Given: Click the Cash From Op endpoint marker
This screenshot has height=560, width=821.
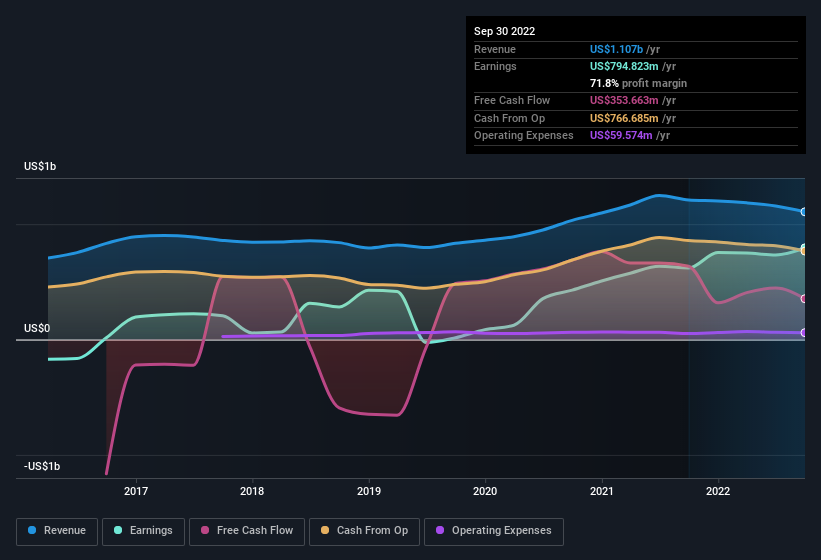Looking at the screenshot, I should click(804, 251).
